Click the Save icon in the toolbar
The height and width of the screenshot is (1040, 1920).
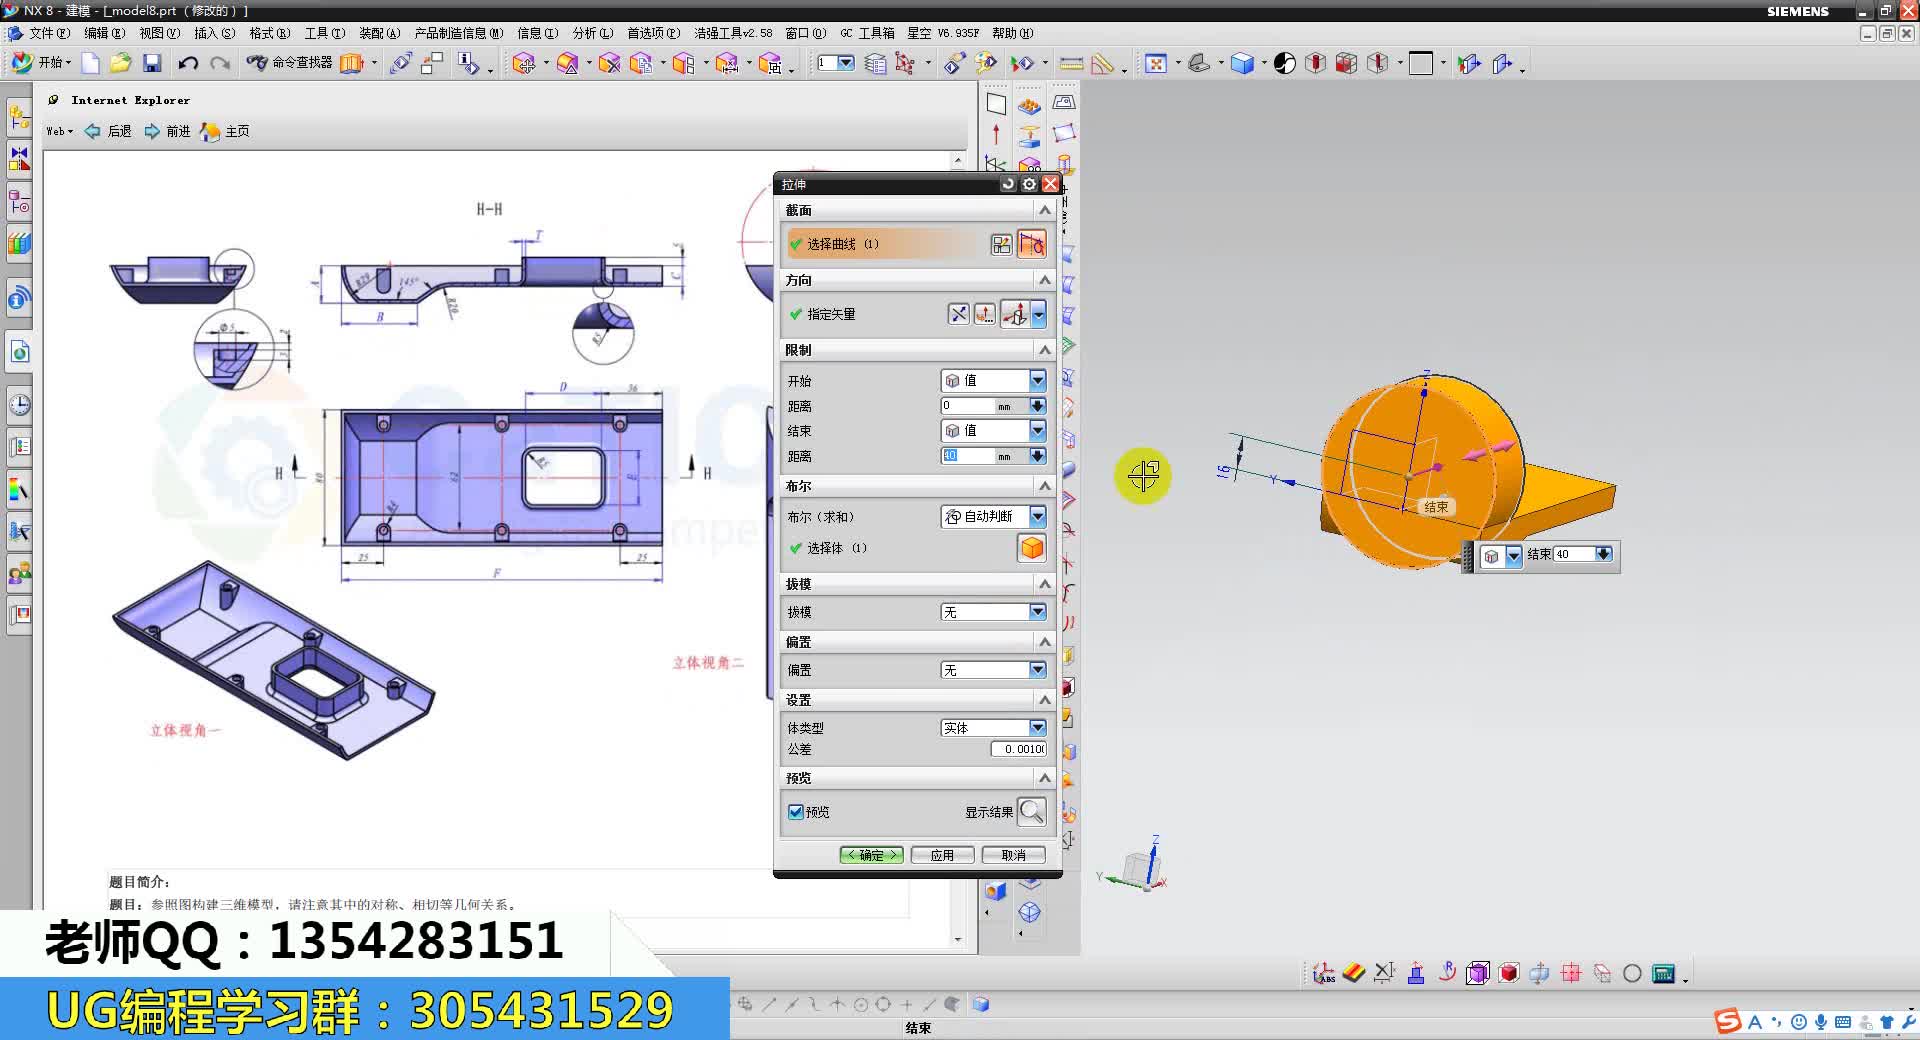151,63
